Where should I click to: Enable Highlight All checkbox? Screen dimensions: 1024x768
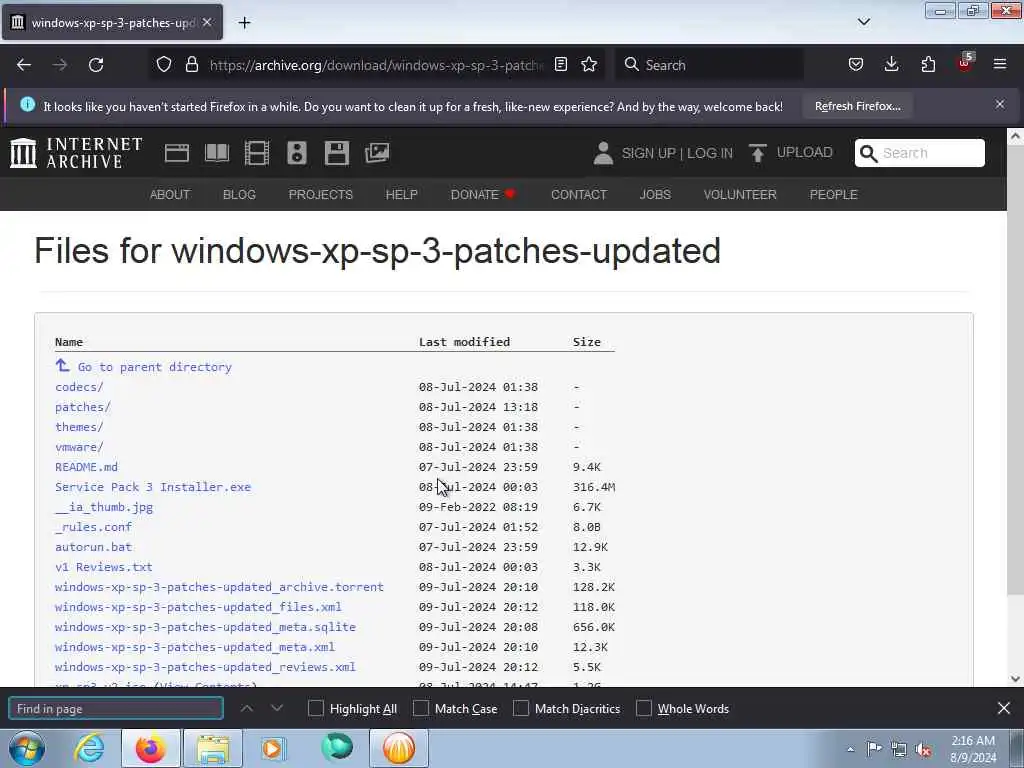point(315,709)
